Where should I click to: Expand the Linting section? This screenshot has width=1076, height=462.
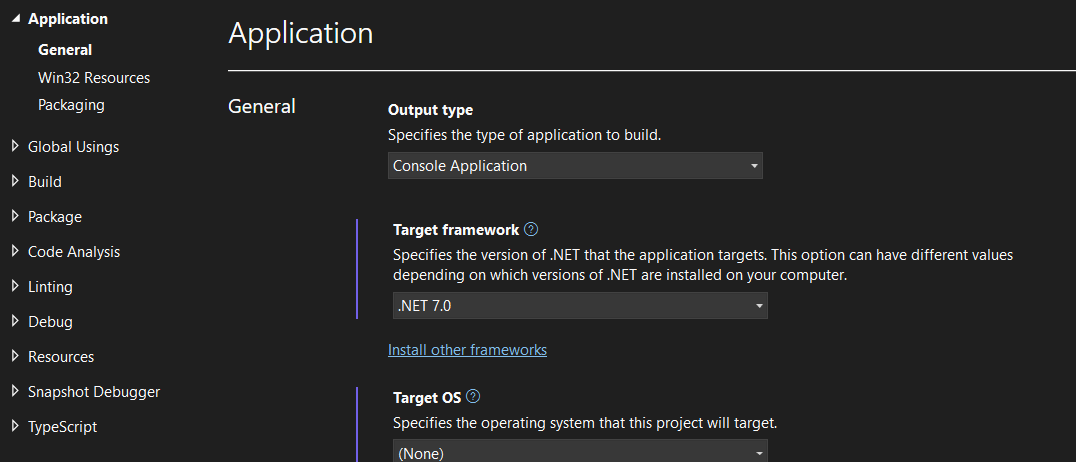tap(15, 286)
